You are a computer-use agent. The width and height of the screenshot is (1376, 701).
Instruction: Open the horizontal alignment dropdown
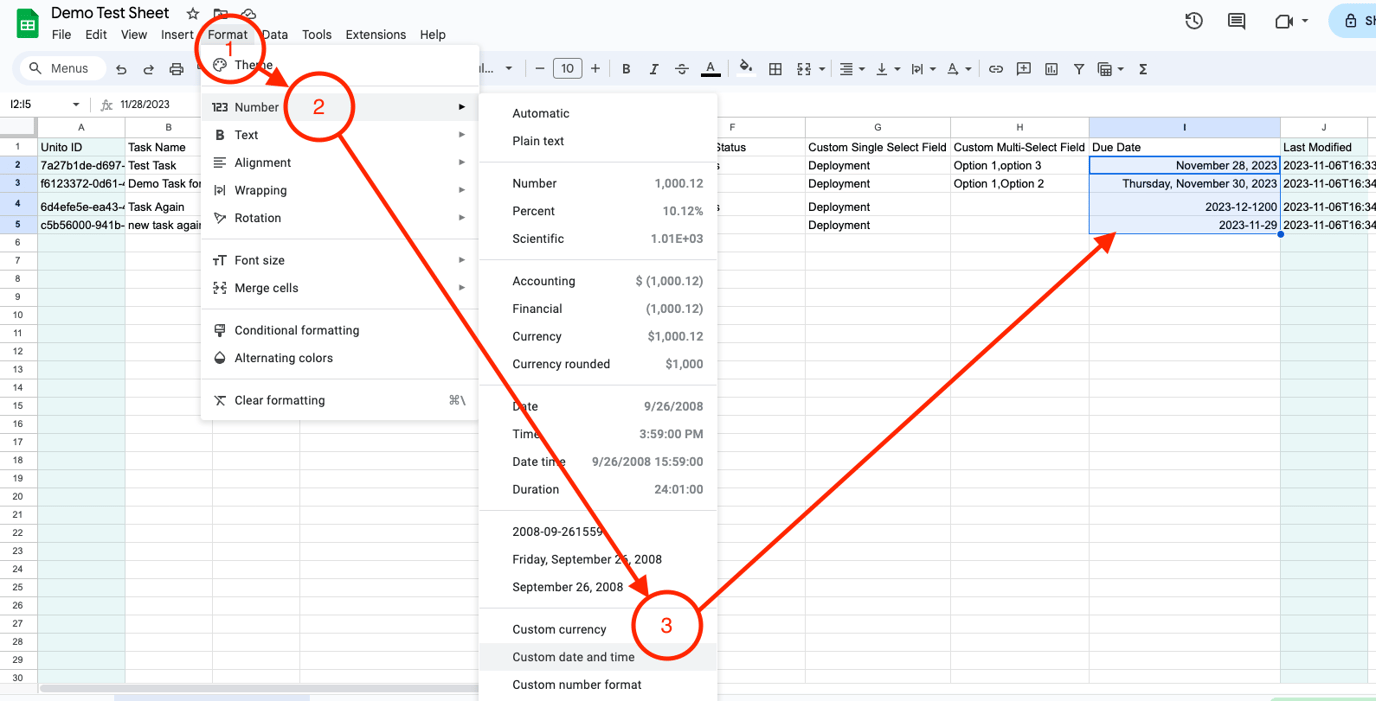click(x=851, y=68)
